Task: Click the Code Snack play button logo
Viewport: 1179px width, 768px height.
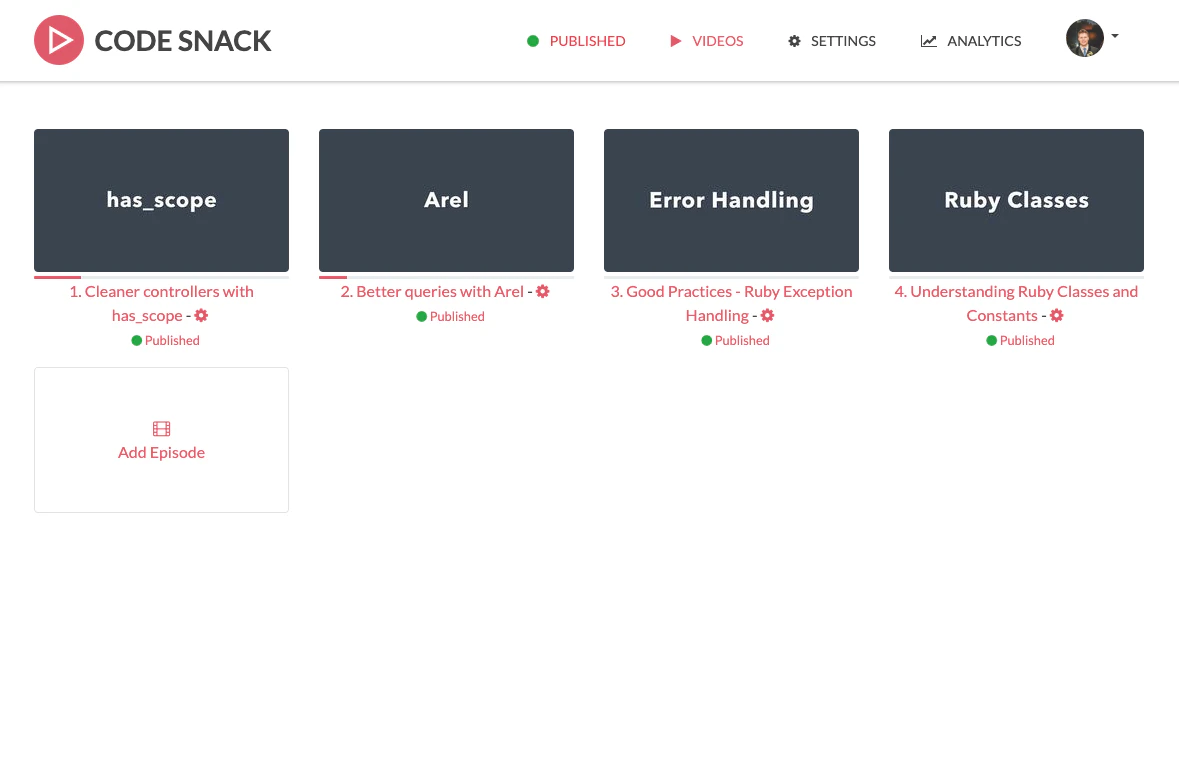Action: (58, 40)
